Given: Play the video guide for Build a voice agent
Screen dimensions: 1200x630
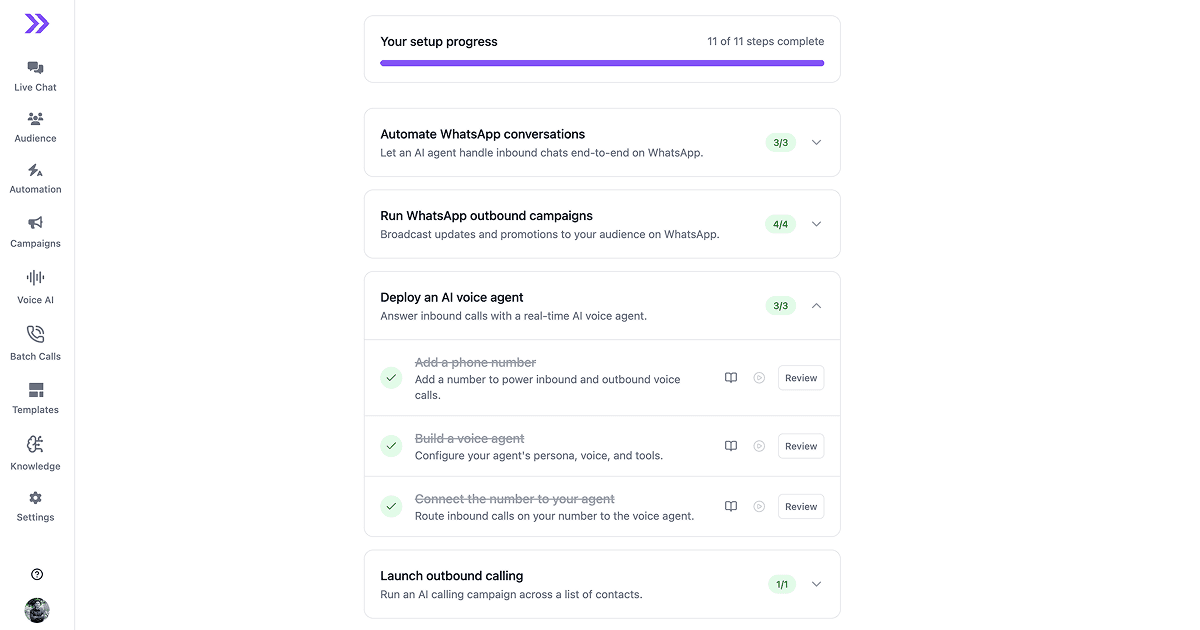Looking at the screenshot, I should (x=759, y=446).
